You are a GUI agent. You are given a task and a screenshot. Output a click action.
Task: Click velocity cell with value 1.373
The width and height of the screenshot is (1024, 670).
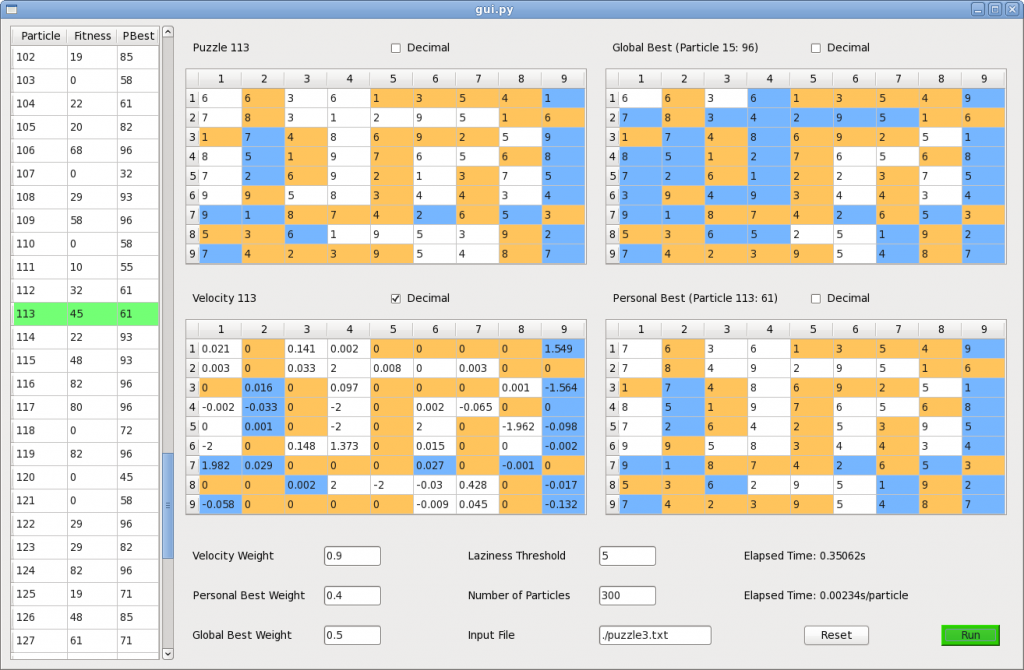point(349,446)
